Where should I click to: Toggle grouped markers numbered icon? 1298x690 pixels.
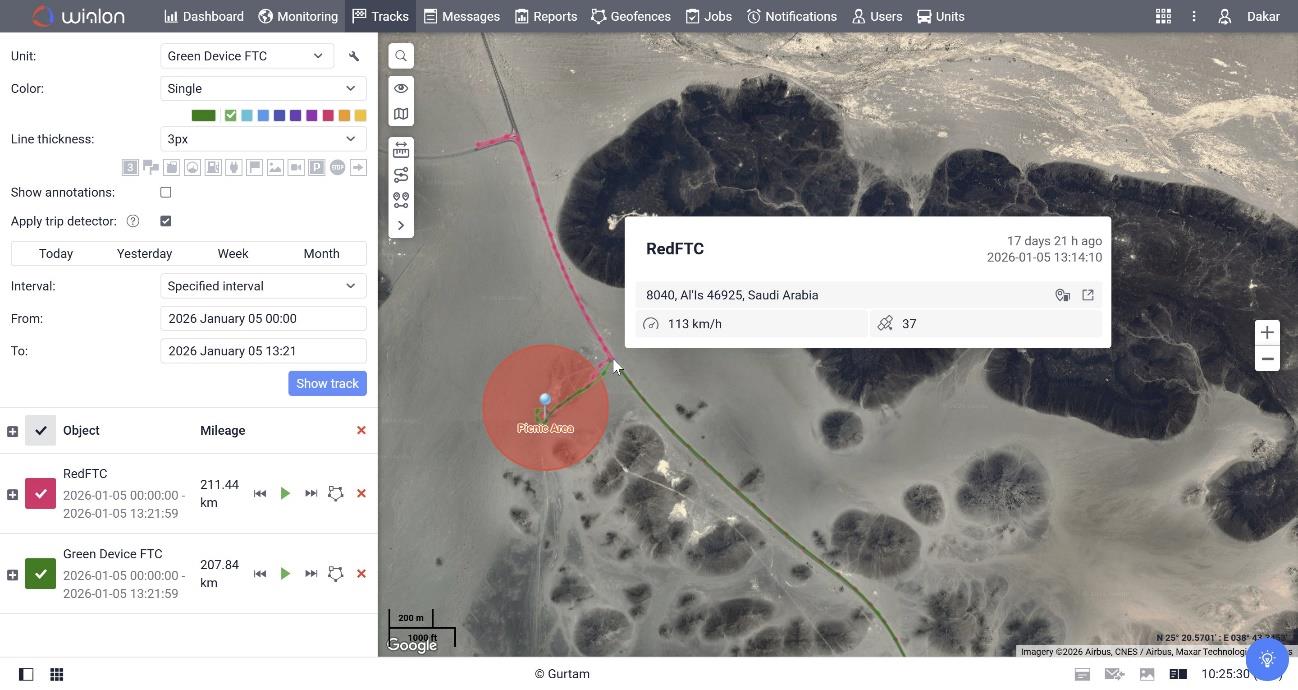pyautogui.click(x=130, y=167)
